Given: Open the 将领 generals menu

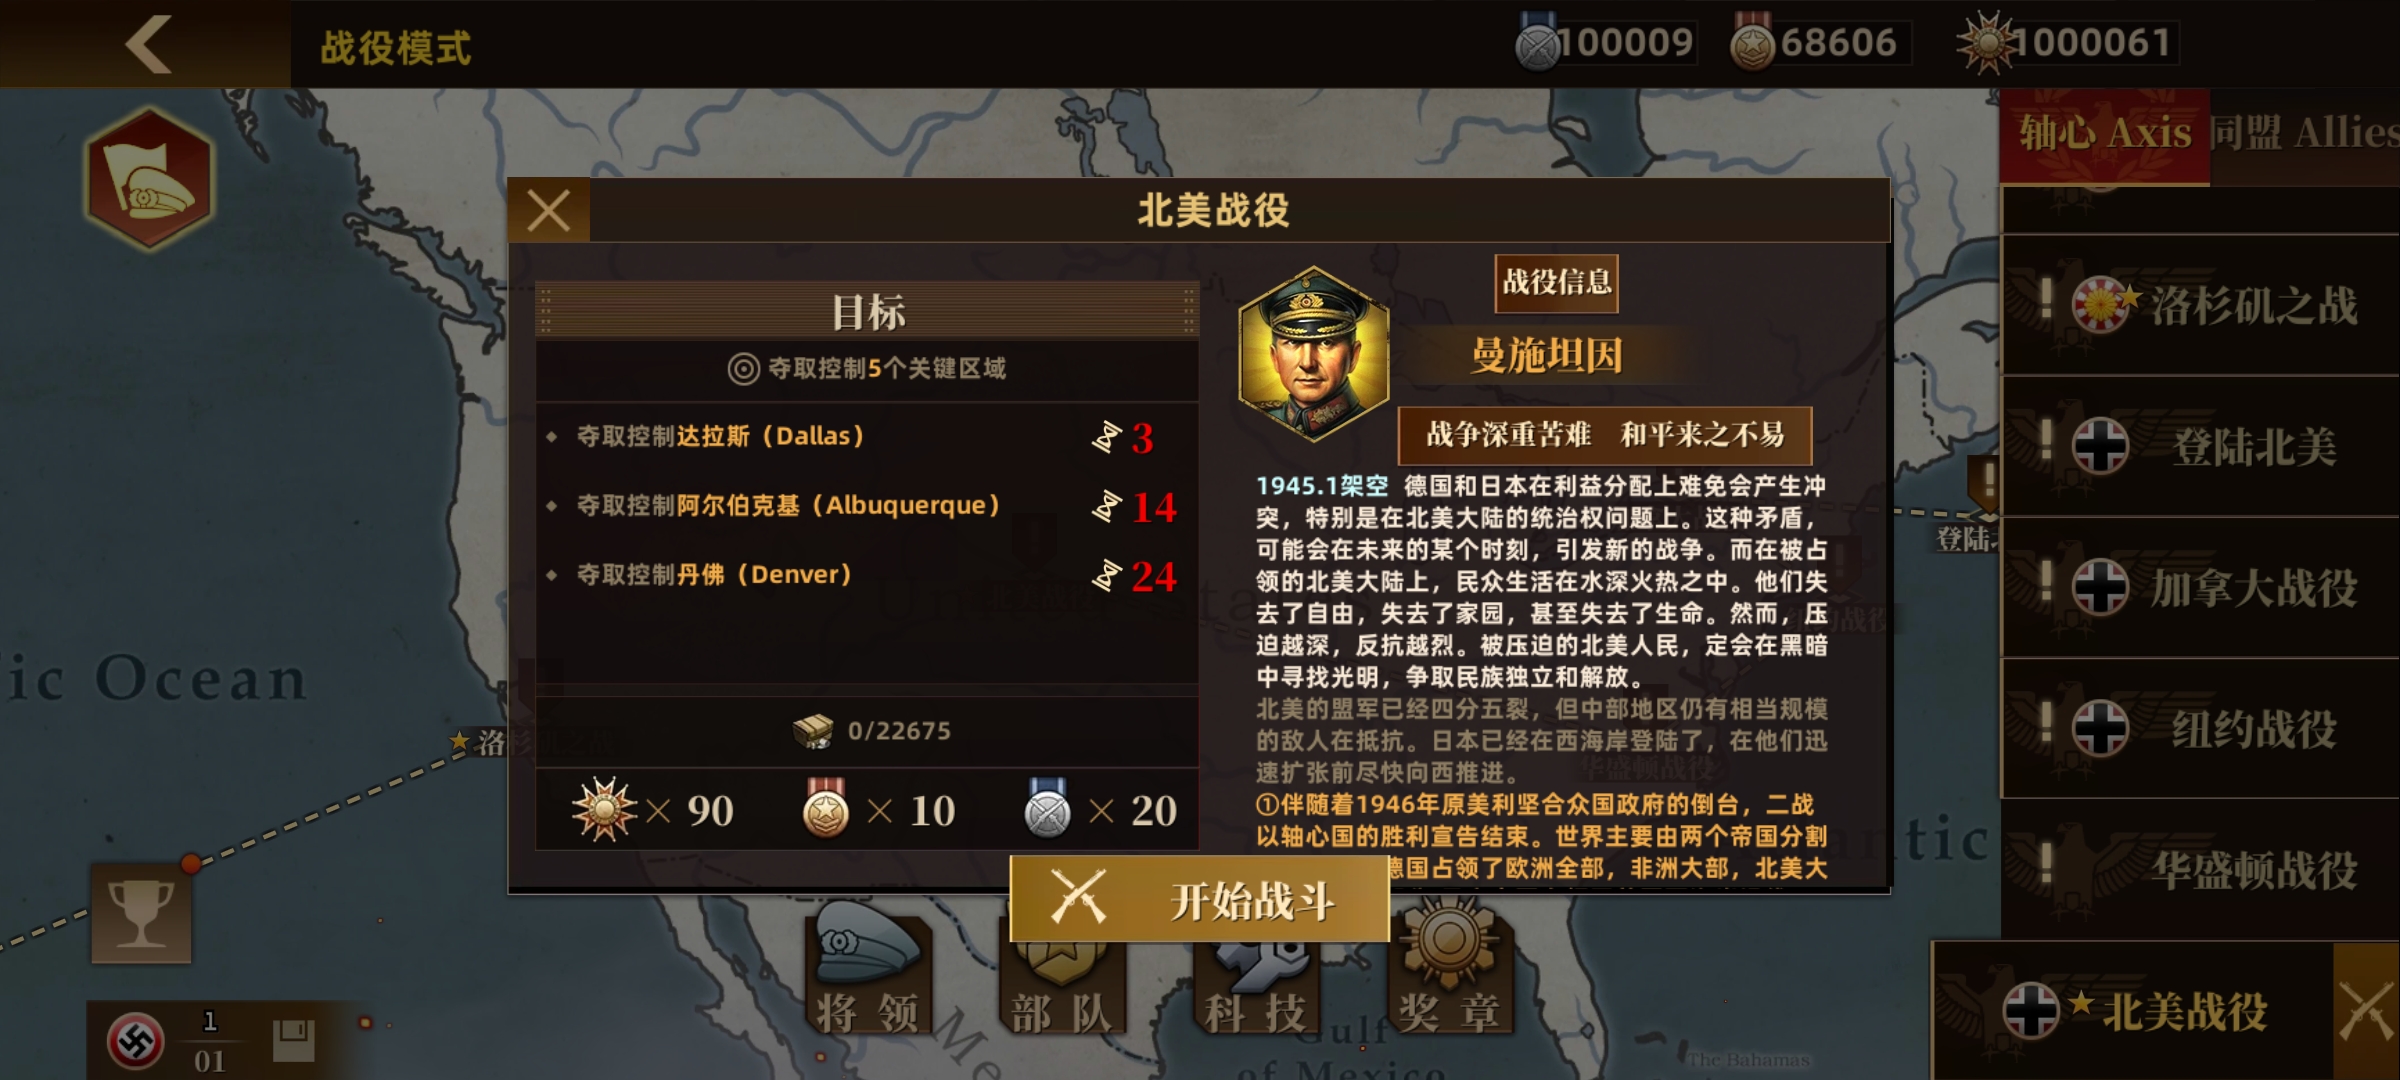Looking at the screenshot, I should 868,968.
